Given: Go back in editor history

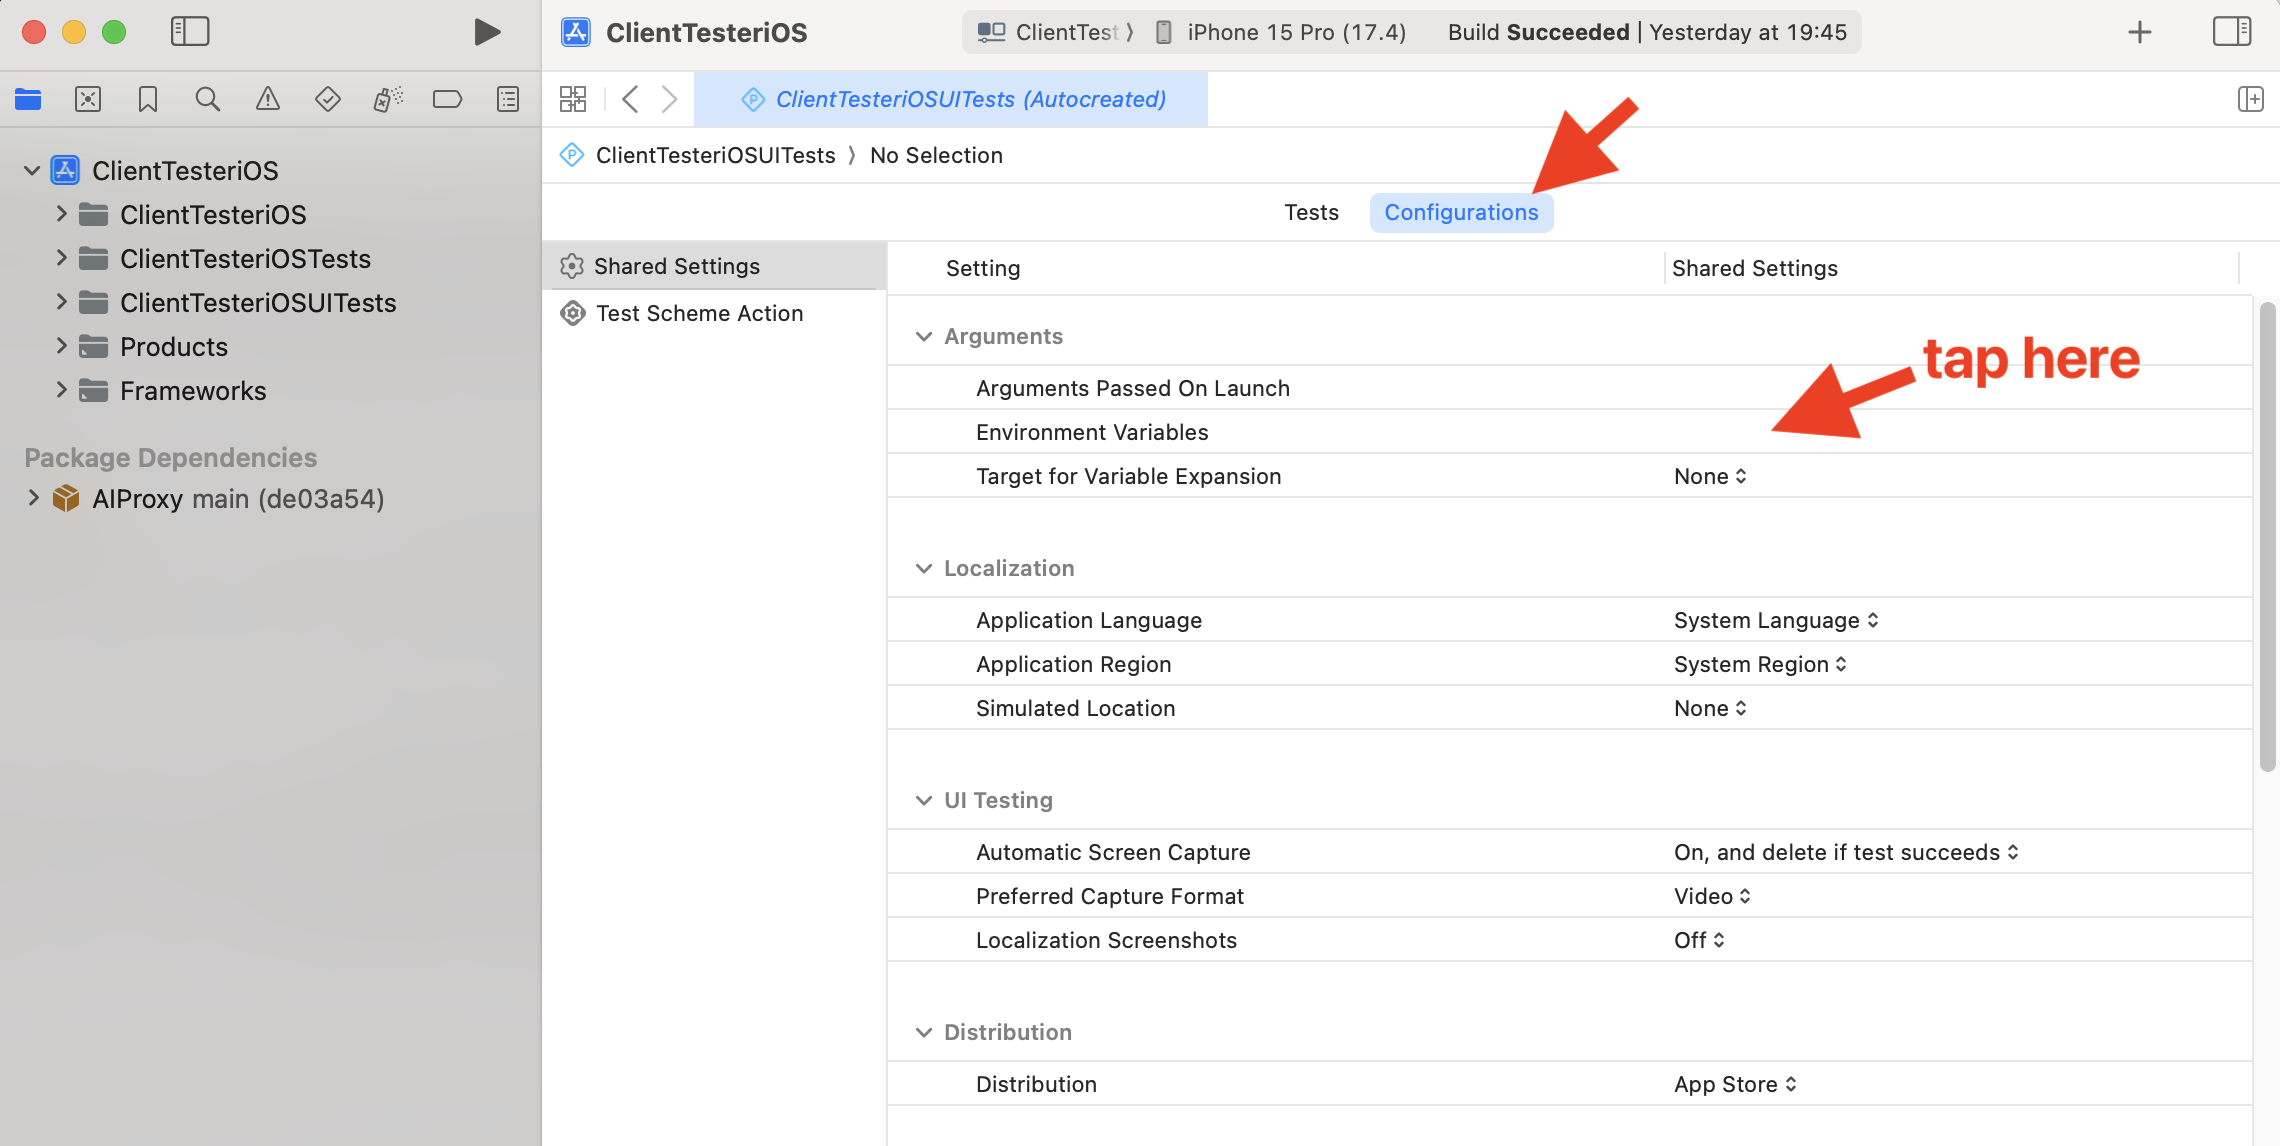Looking at the screenshot, I should (x=630, y=99).
